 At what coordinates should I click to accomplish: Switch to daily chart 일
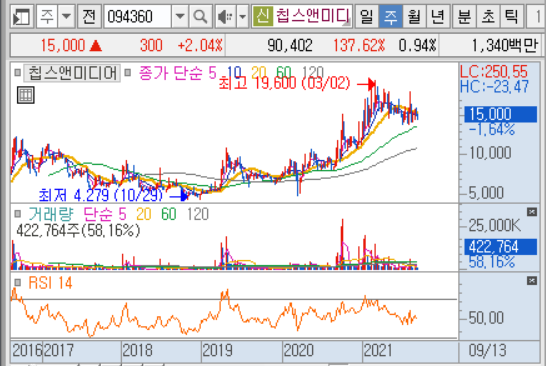tap(366, 16)
